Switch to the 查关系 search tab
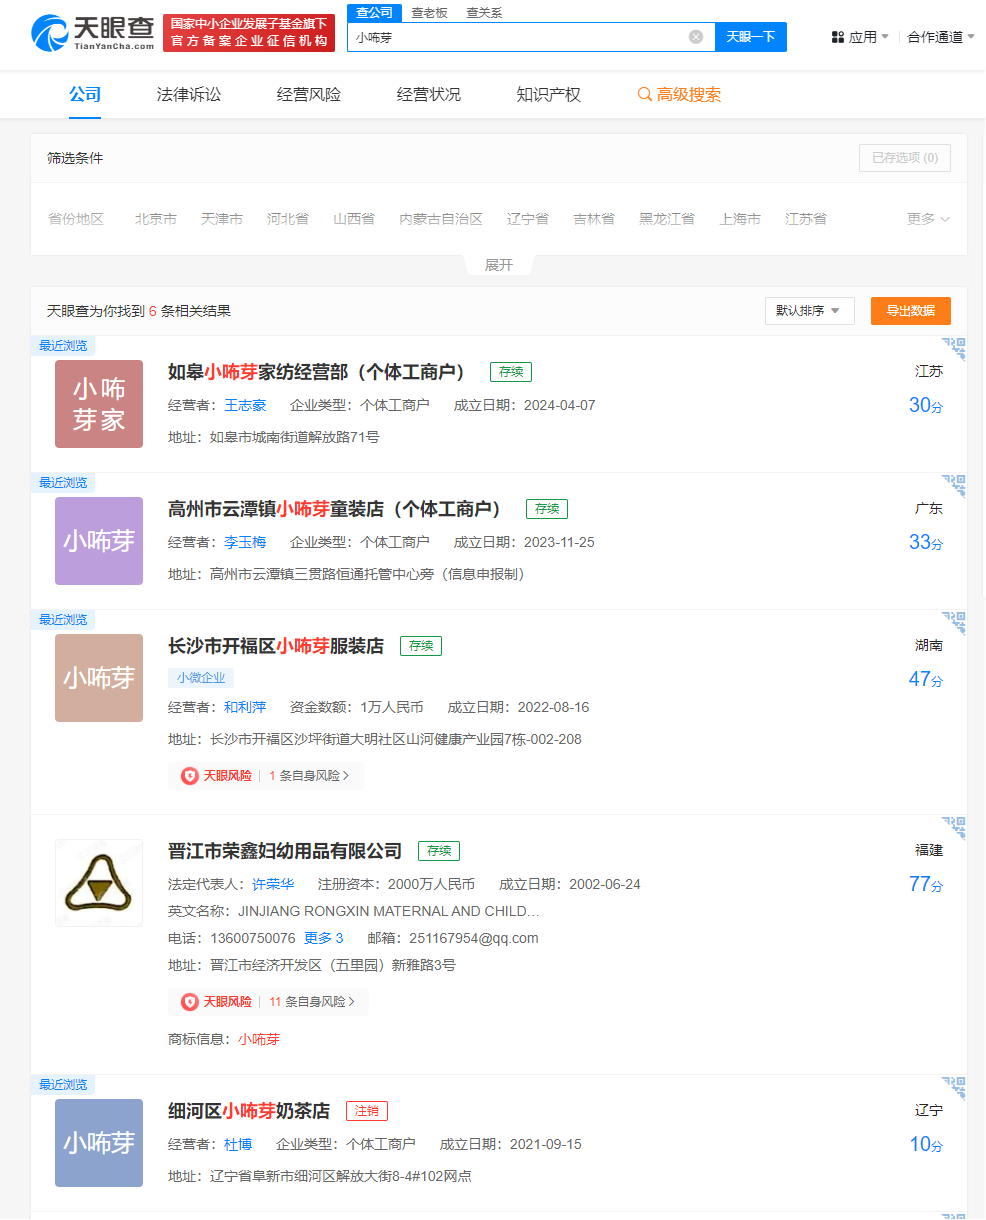Image resolution: width=986 pixels, height=1220 pixels. (484, 13)
